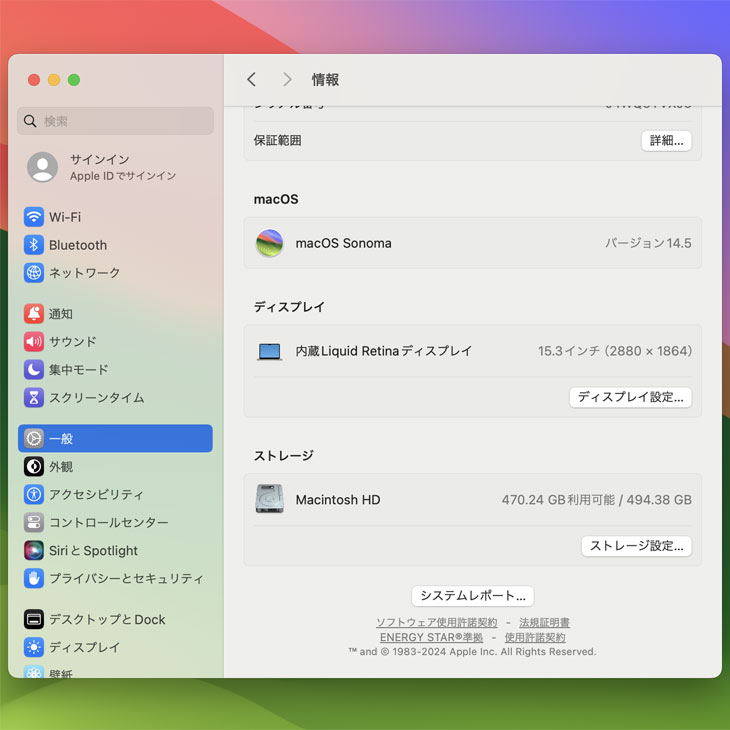Image resolution: width=730 pixels, height=730 pixels.
Task: Open the 集中モード moon icon
Action: (x=34, y=370)
